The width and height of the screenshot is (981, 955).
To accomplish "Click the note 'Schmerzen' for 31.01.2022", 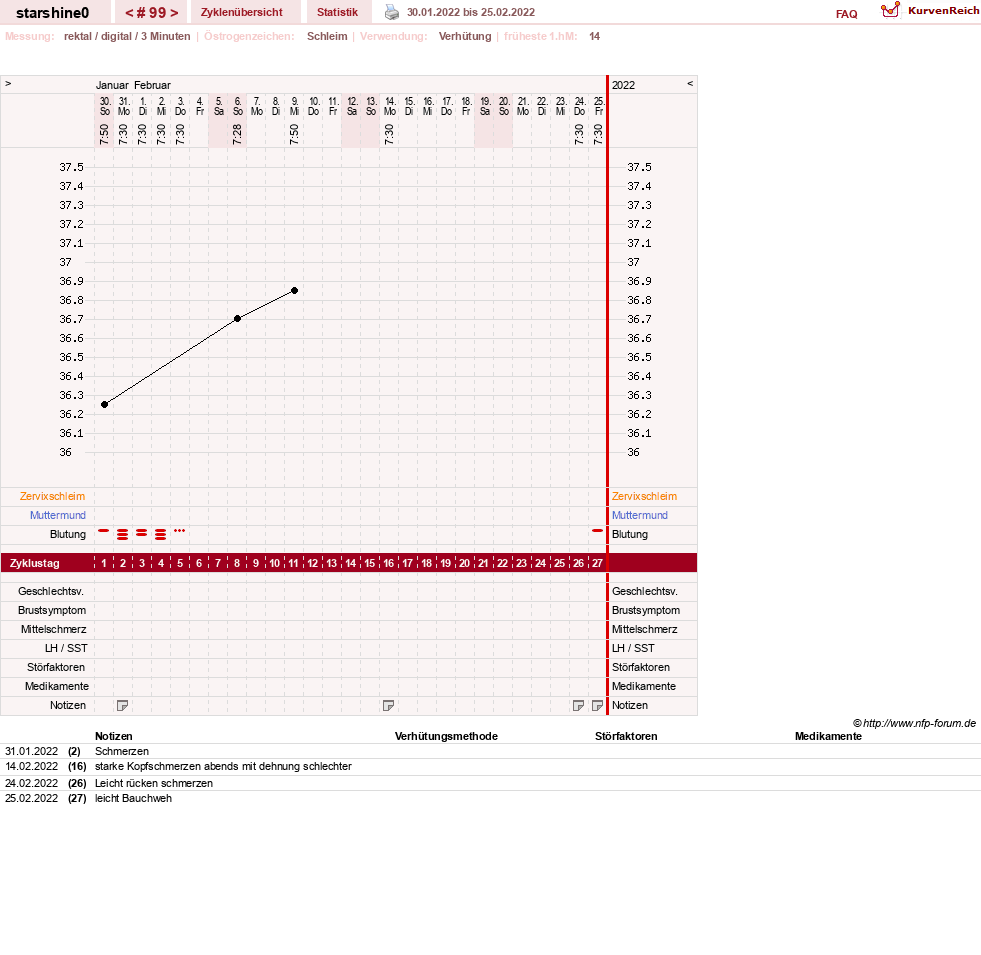I will 122,752.
